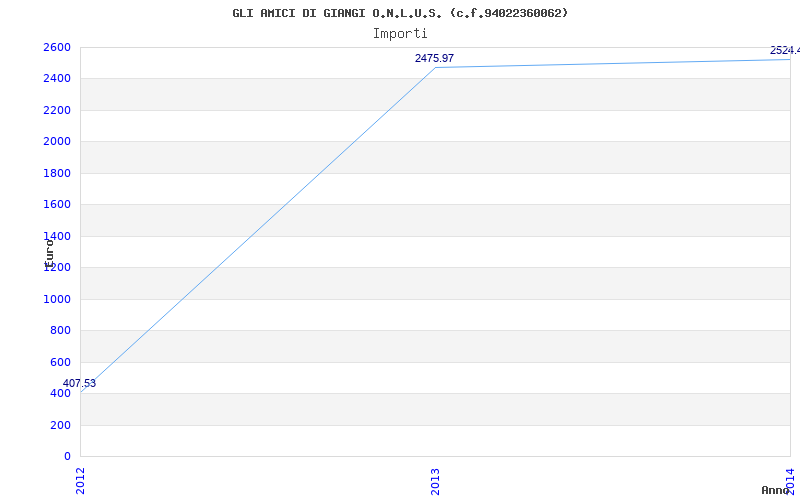This screenshot has height=500, width=800.
Task: Click the 0 y-axis value
Action: click(67, 456)
